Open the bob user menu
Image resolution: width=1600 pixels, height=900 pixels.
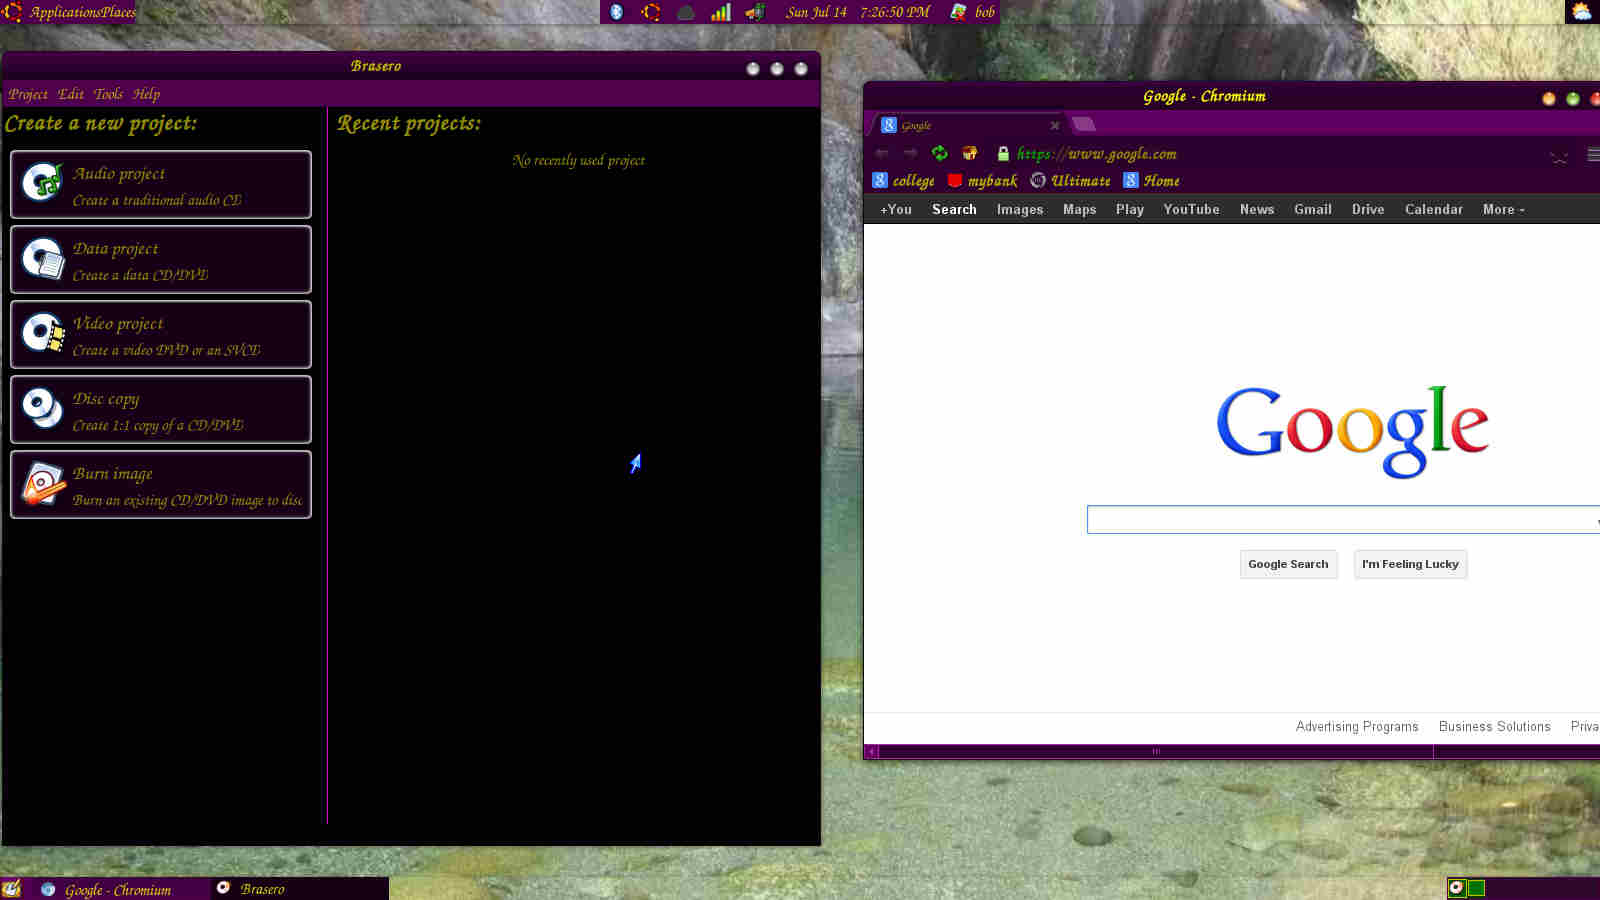985,12
